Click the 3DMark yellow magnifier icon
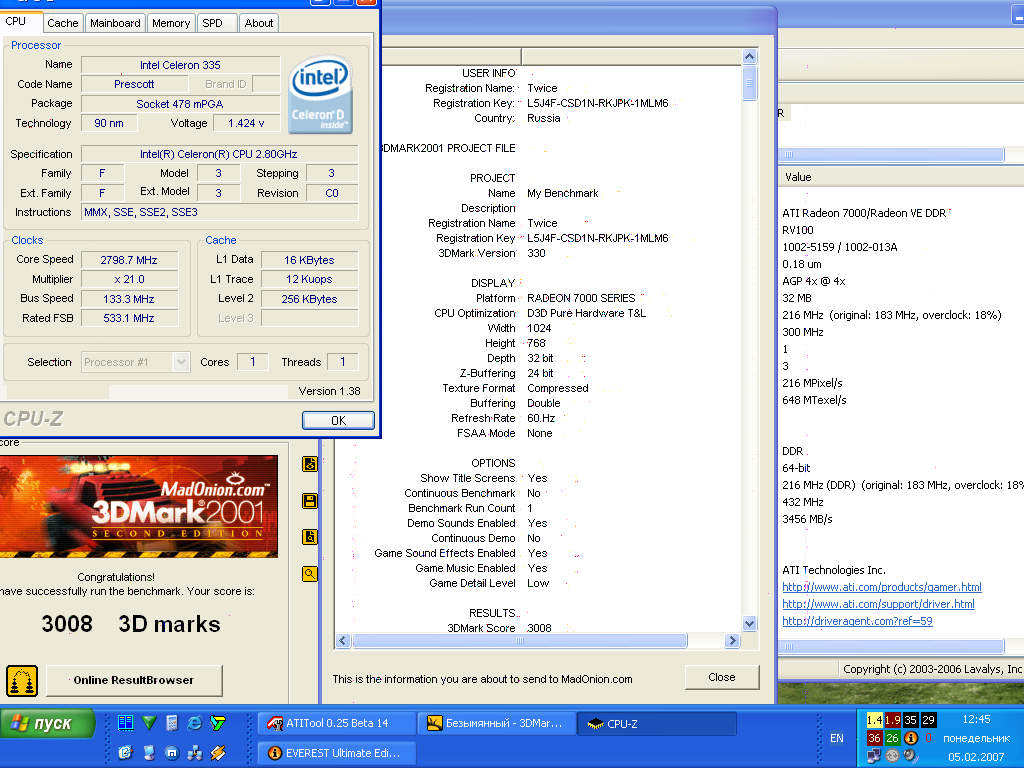Viewport: 1024px width, 768px height. pos(310,574)
